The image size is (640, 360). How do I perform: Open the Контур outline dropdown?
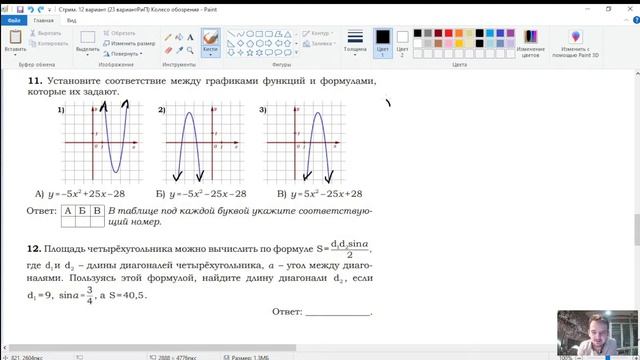pos(318,33)
